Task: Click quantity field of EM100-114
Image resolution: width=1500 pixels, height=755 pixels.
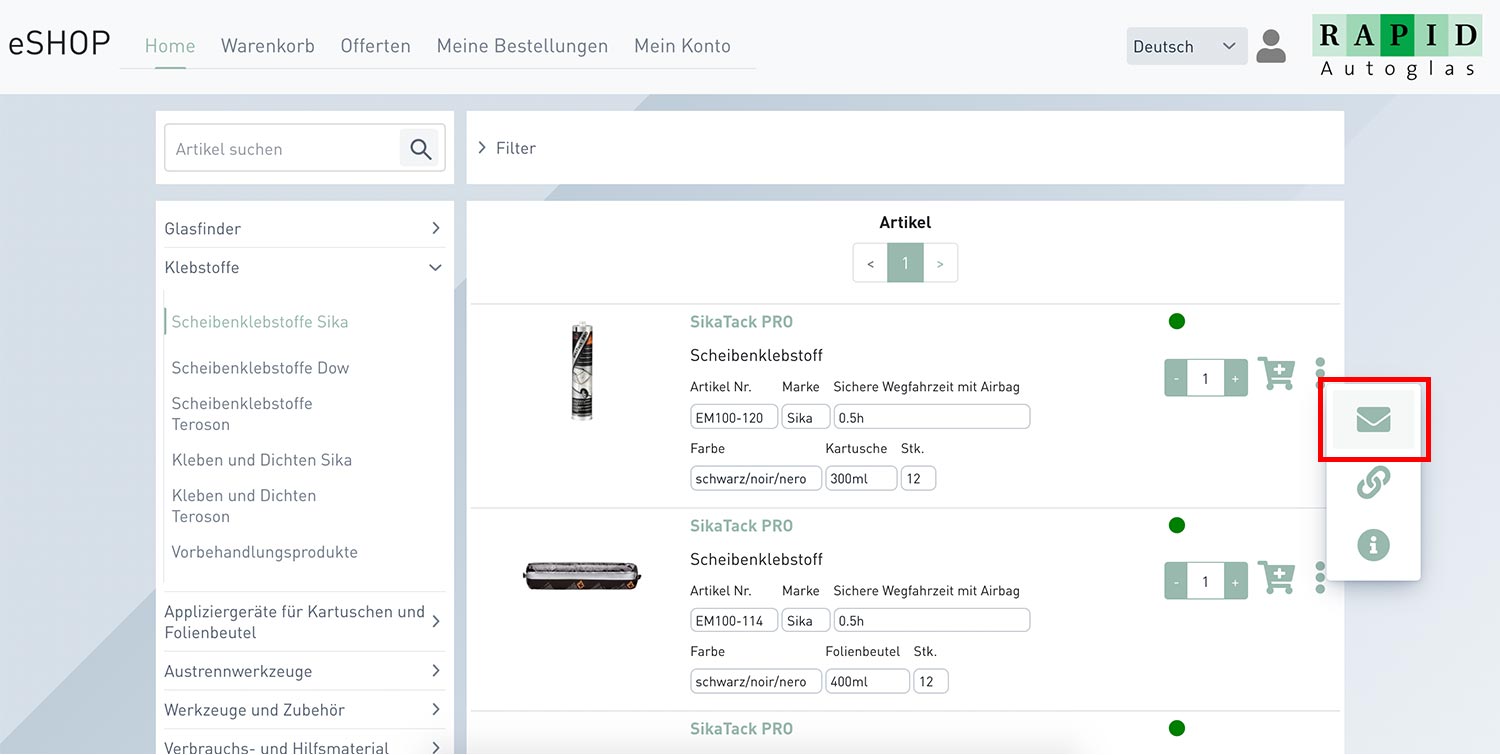Action: click(1206, 581)
